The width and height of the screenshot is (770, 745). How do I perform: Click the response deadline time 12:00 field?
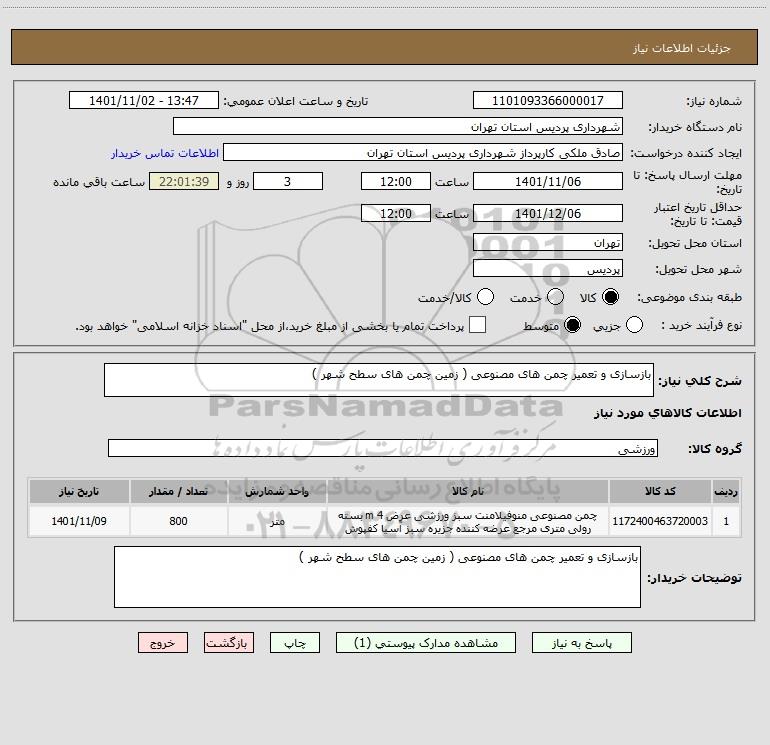[396, 182]
